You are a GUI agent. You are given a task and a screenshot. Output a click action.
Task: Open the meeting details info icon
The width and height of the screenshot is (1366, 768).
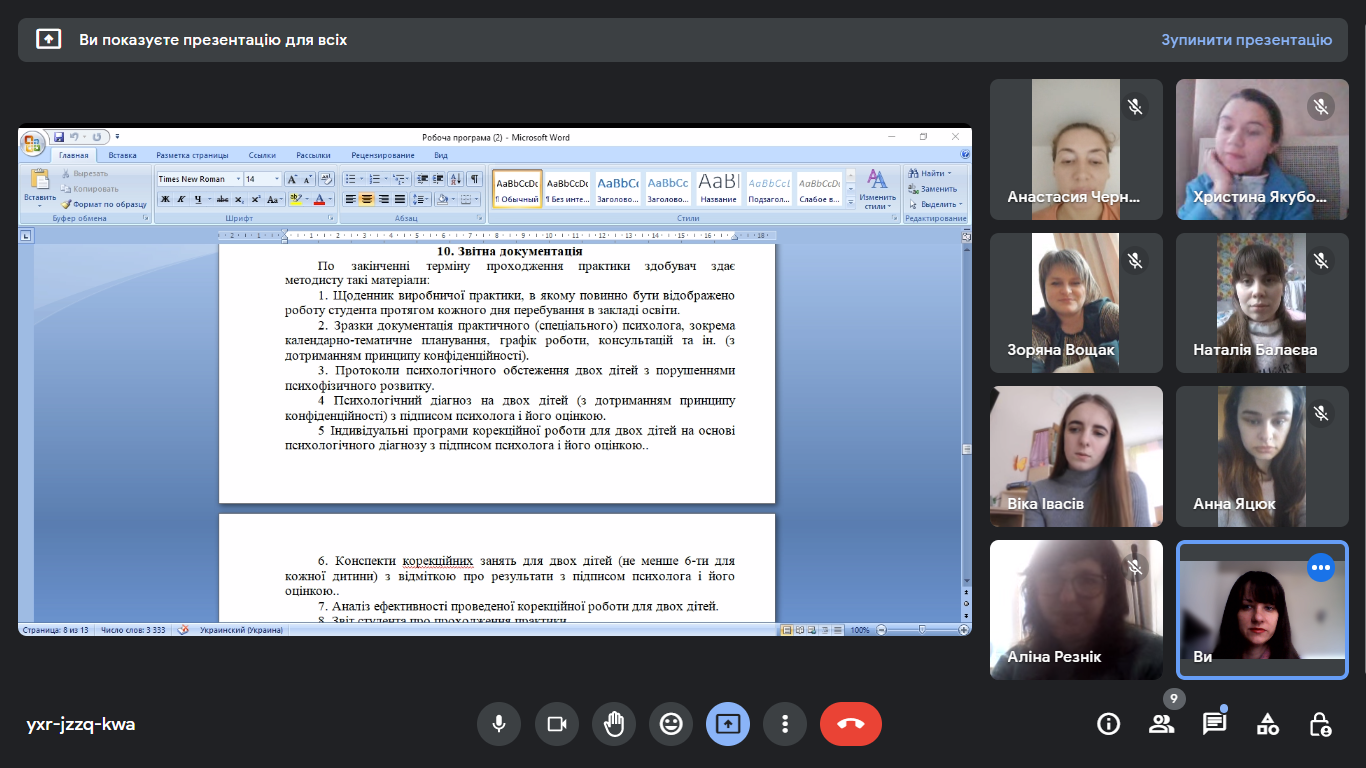coord(1108,724)
